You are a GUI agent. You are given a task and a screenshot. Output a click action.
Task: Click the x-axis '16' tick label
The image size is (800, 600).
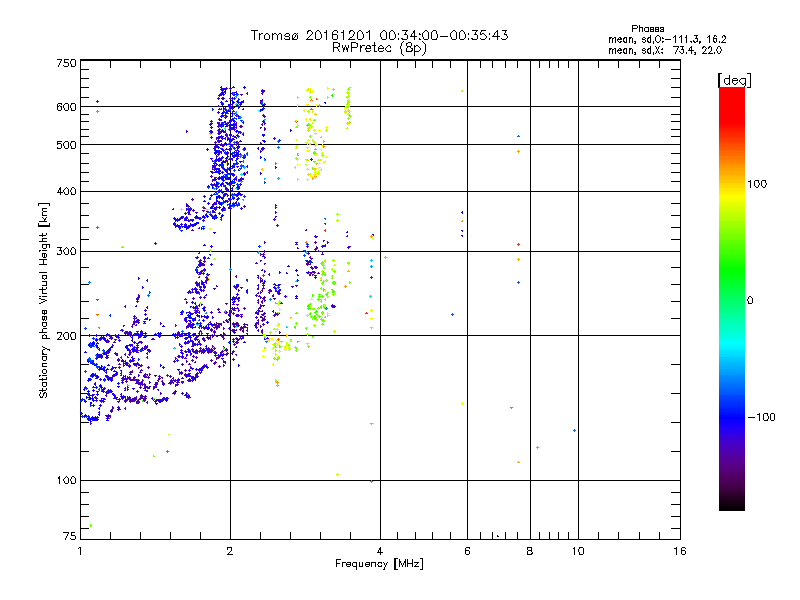(x=680, y=551)
